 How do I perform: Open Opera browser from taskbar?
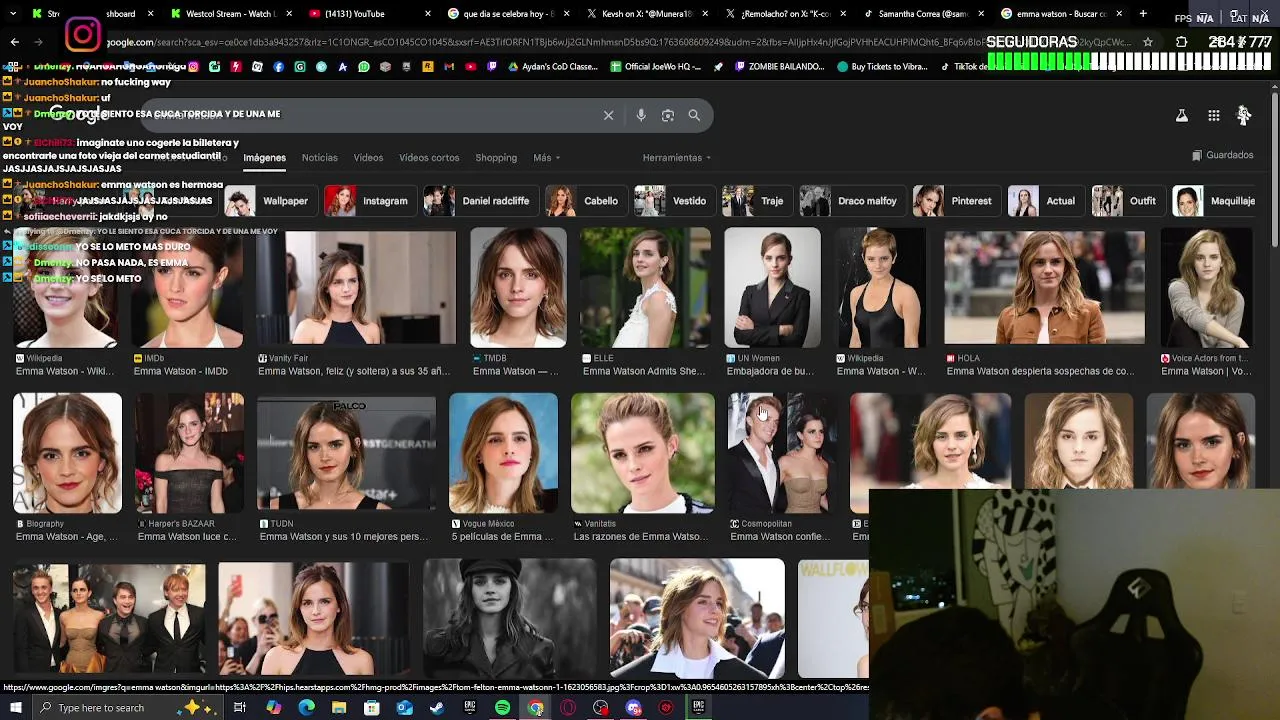tap(568, 708)
